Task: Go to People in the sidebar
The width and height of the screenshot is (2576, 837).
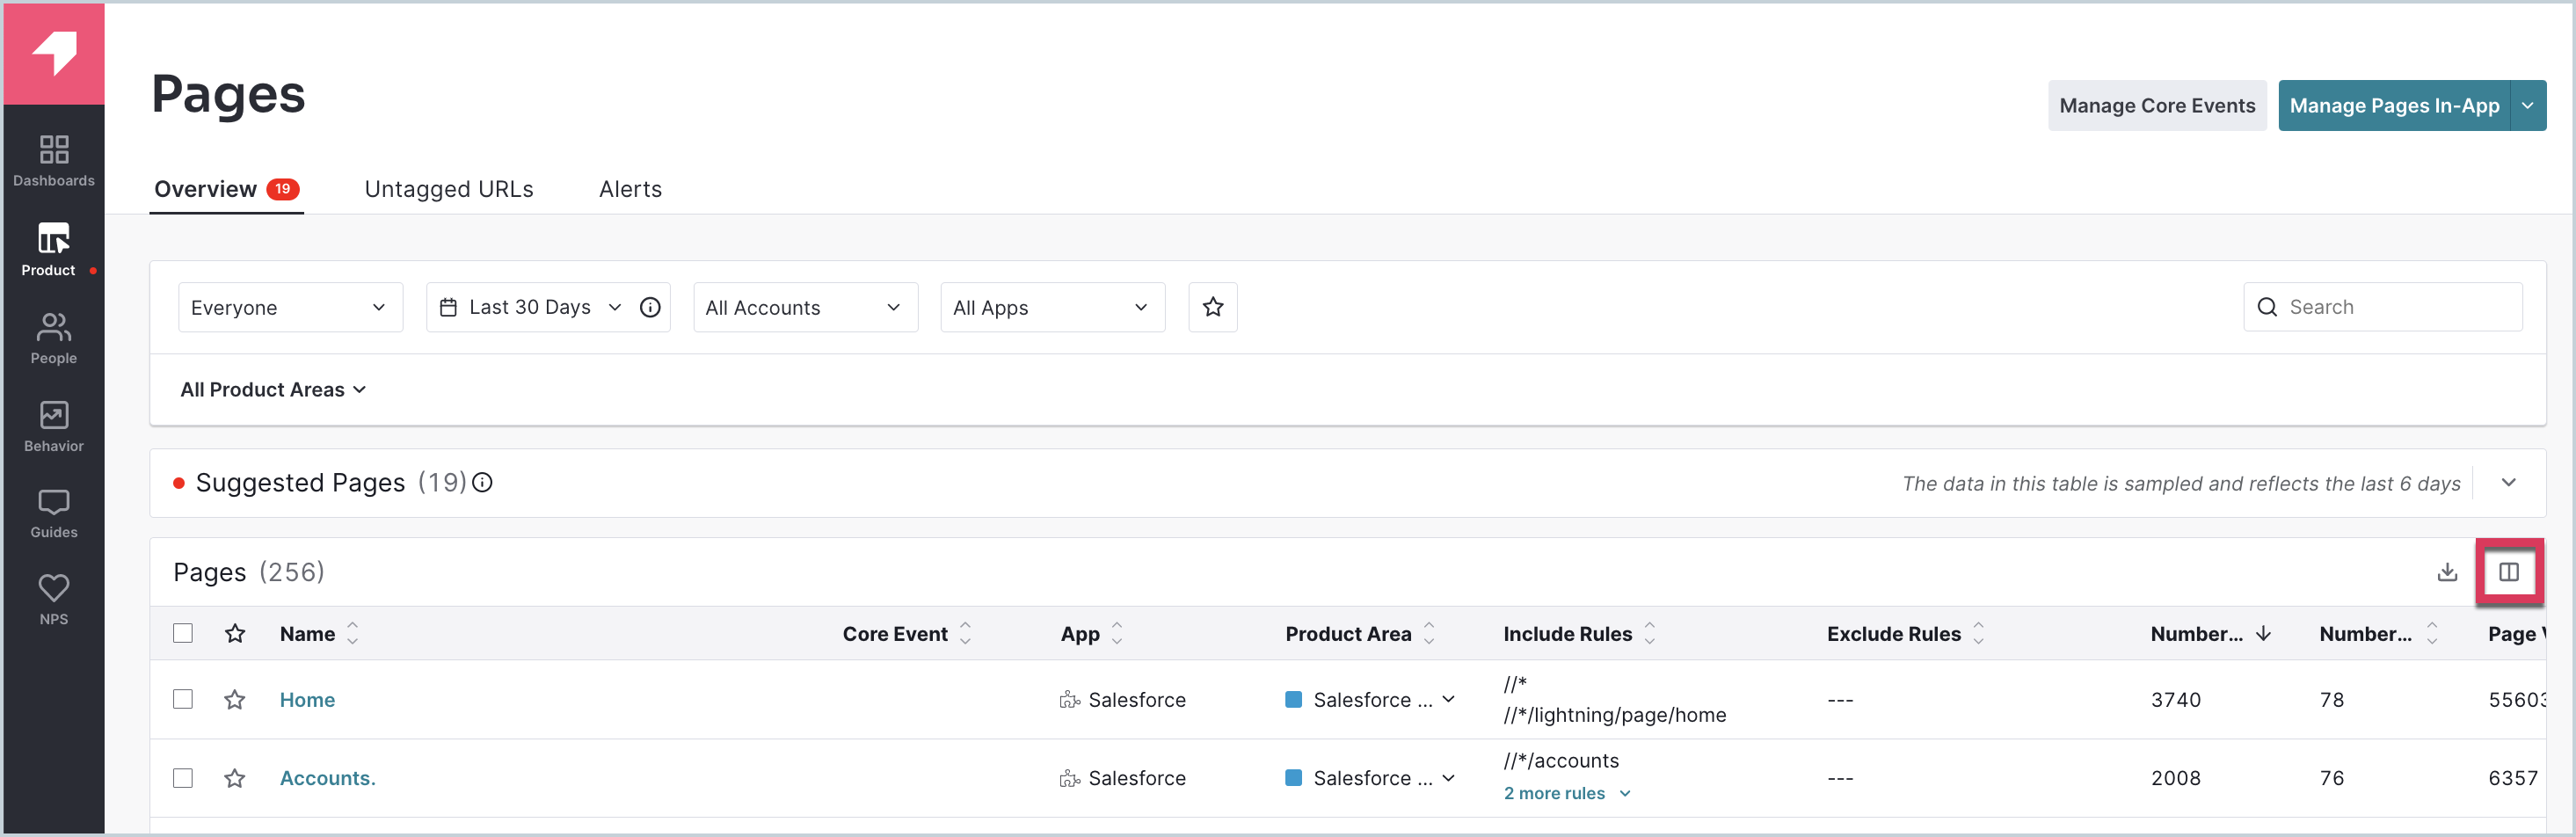Action: tap(54, 339)
